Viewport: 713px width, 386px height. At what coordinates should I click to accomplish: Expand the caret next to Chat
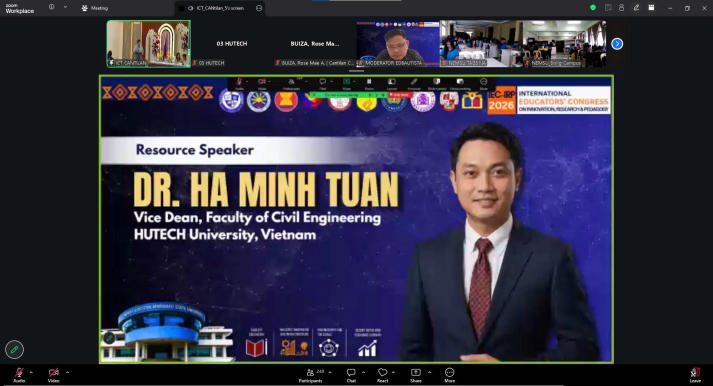click(x=363, y=372)
